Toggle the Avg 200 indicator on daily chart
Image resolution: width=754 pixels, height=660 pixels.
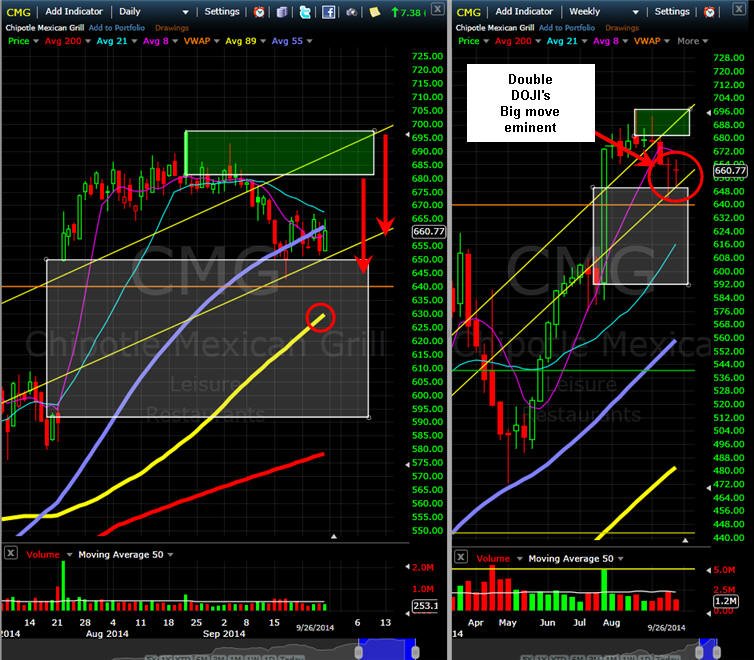[x=63, y=41]
